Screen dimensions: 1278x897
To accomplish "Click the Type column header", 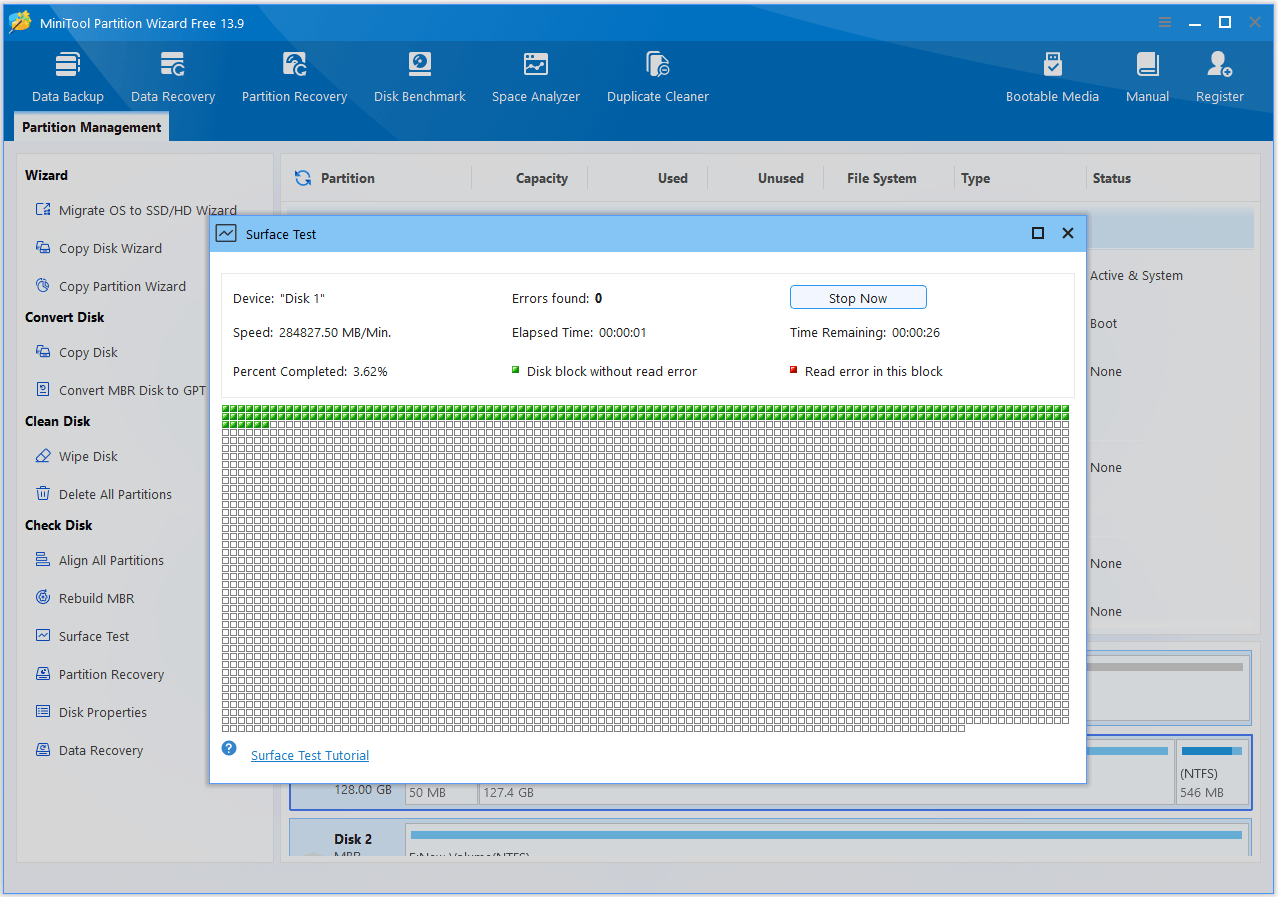I will [976, 178].
